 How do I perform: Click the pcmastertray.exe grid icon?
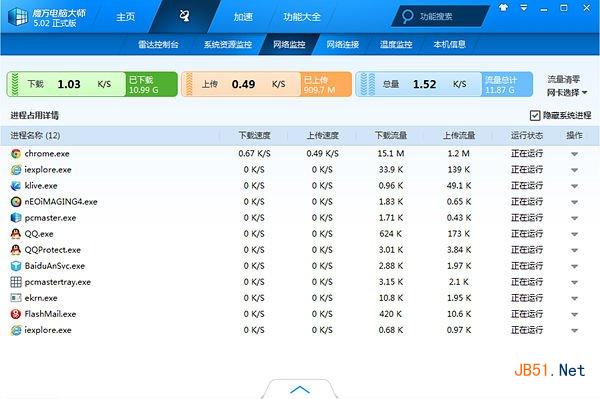pyautogui.click(x=16, y=282)
